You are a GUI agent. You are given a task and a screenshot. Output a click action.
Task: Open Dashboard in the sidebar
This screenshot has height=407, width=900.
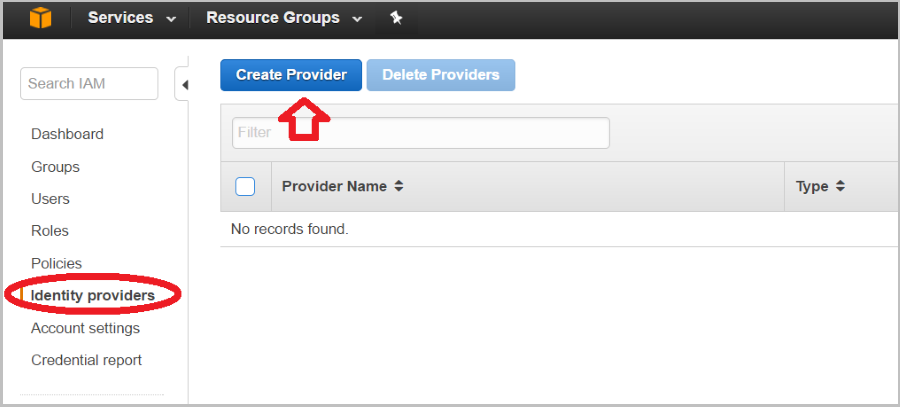[67, 134]
